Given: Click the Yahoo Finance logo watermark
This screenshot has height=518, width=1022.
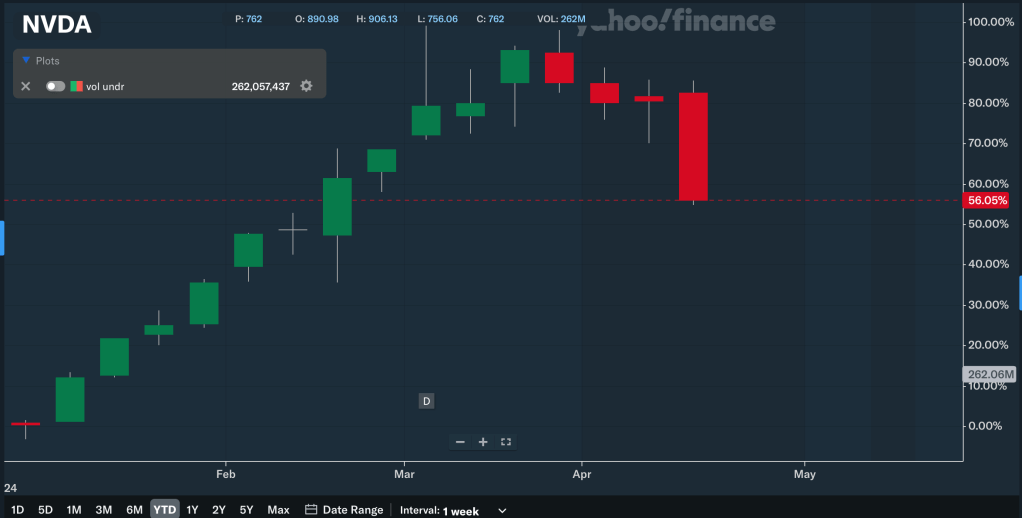Looking at the screenshot, I should coord(690,21).
